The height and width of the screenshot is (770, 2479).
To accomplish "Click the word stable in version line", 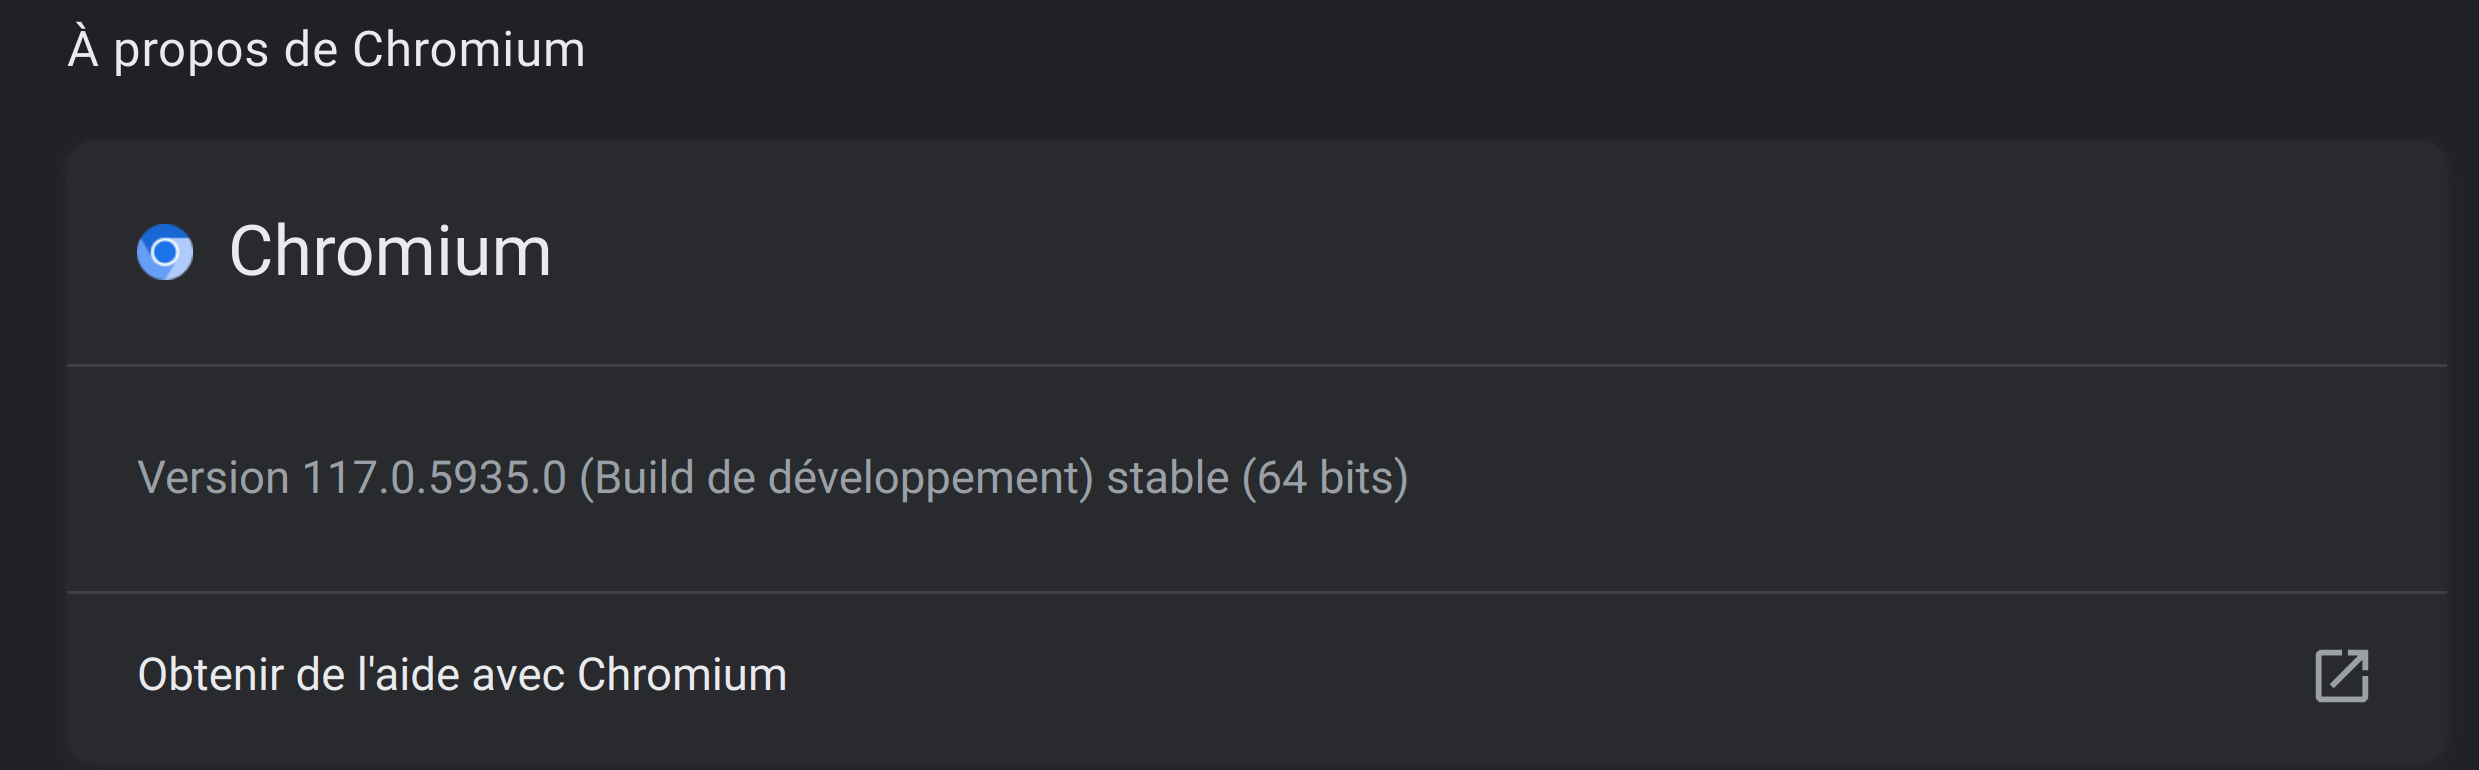I will click(x=1168, y=478).
